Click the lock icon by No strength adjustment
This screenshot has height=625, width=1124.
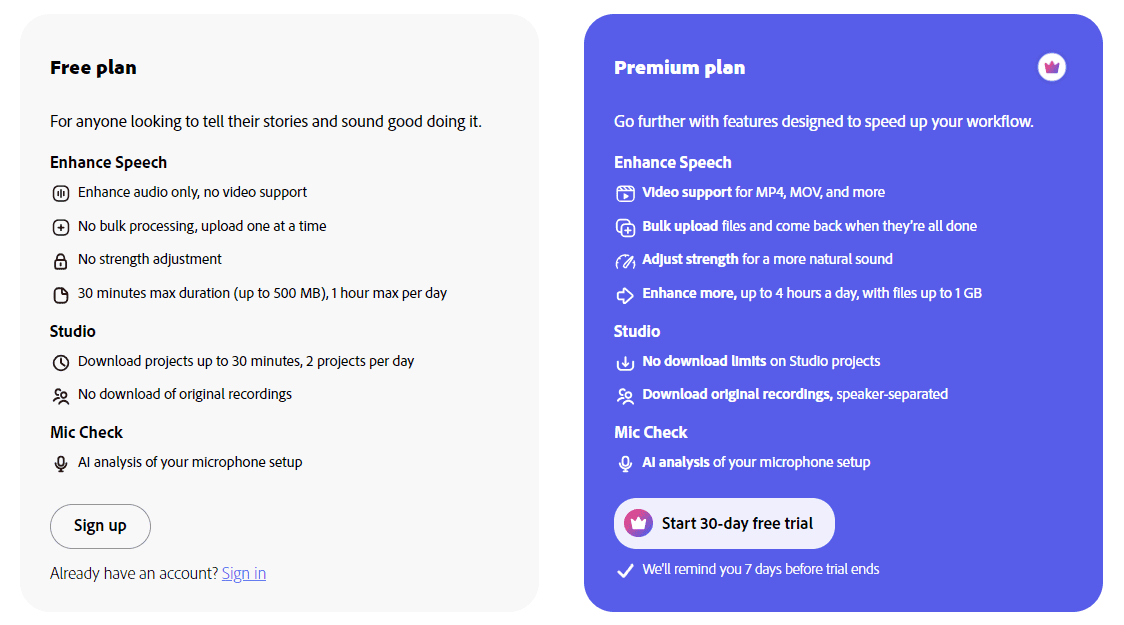61,260
